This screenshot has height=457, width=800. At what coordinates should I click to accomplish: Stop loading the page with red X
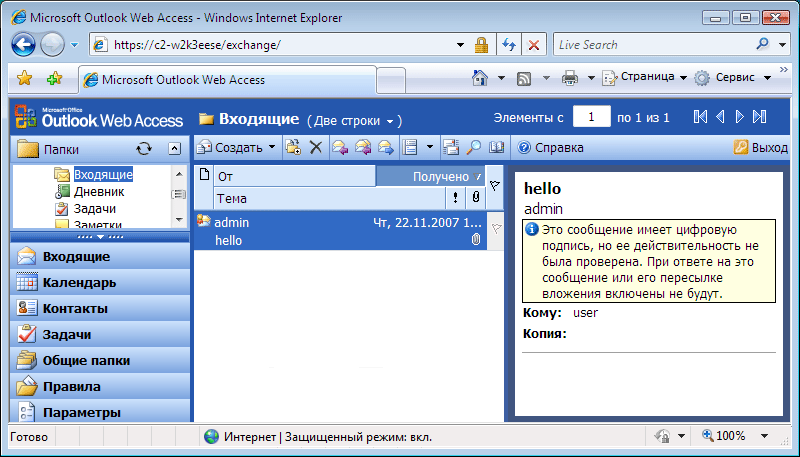(534, 45)
